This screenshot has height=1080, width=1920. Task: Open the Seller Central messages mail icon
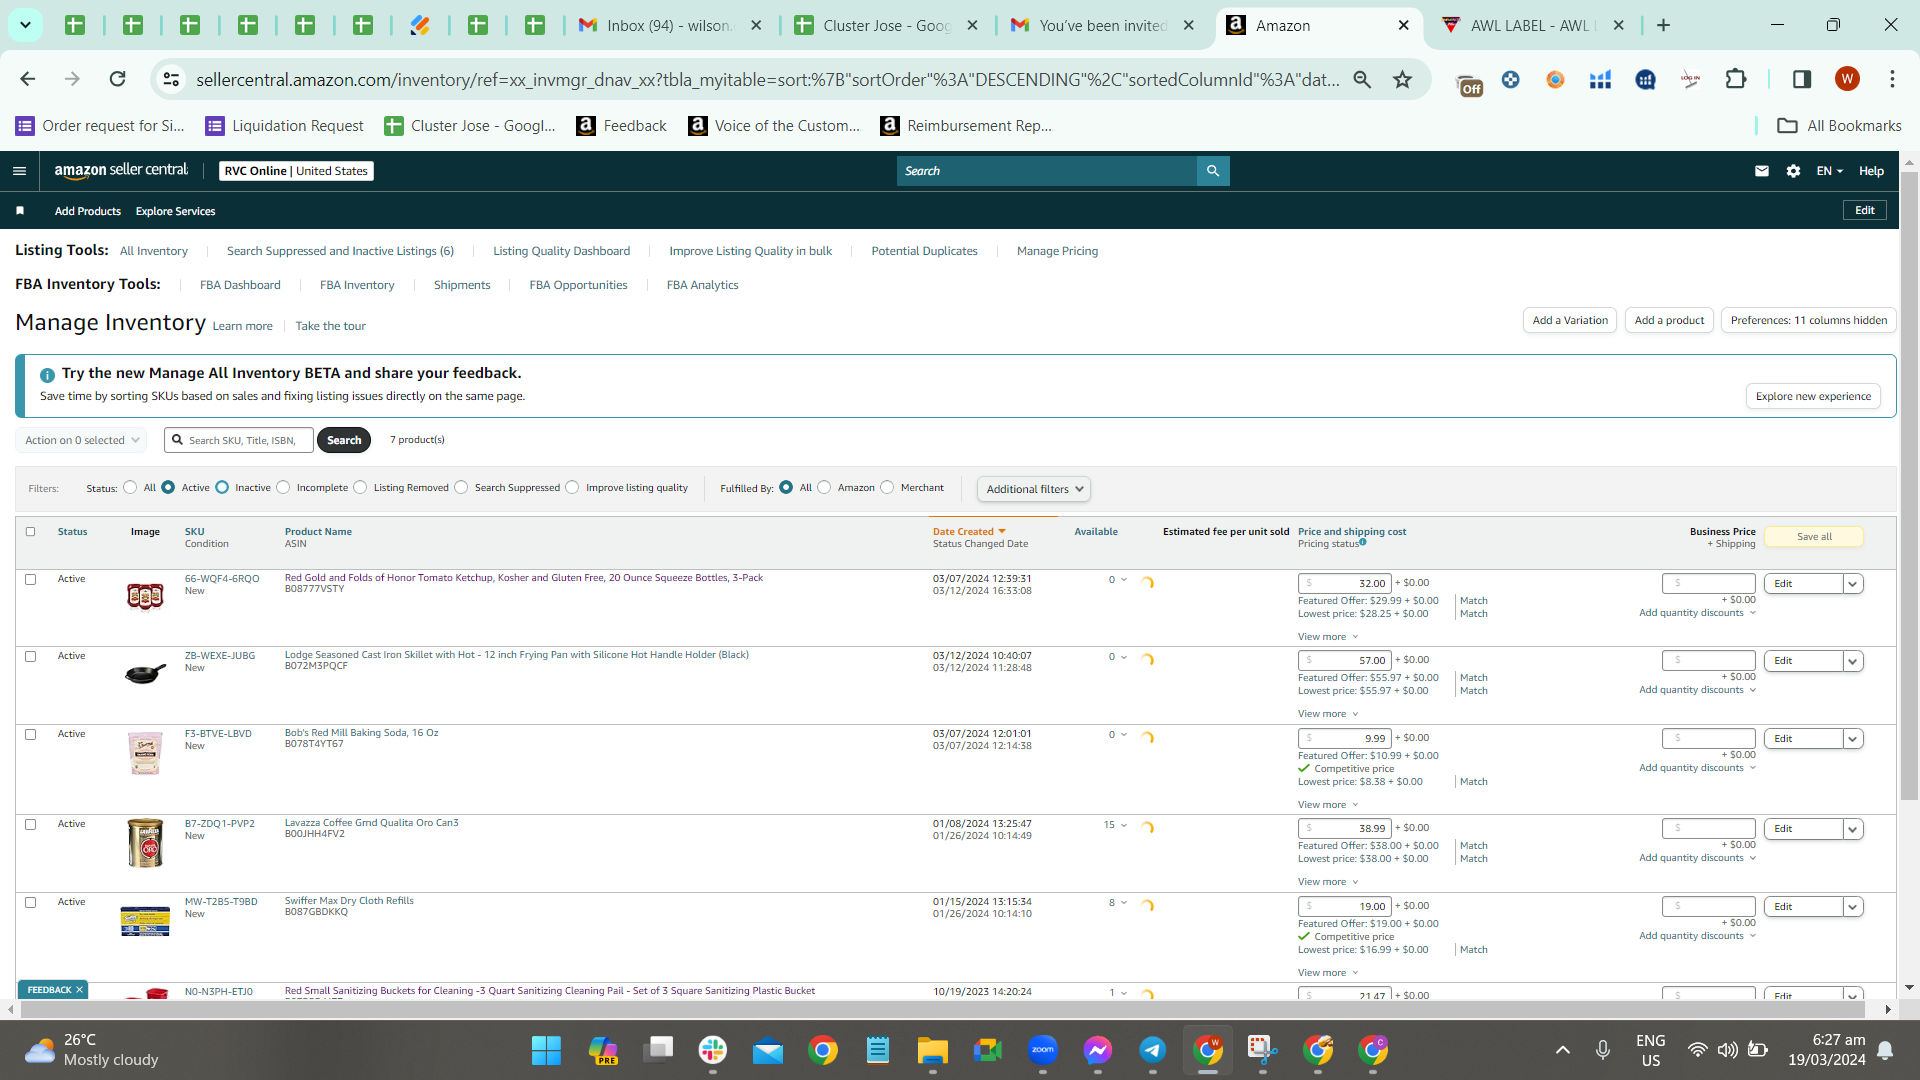[1762, 171]
